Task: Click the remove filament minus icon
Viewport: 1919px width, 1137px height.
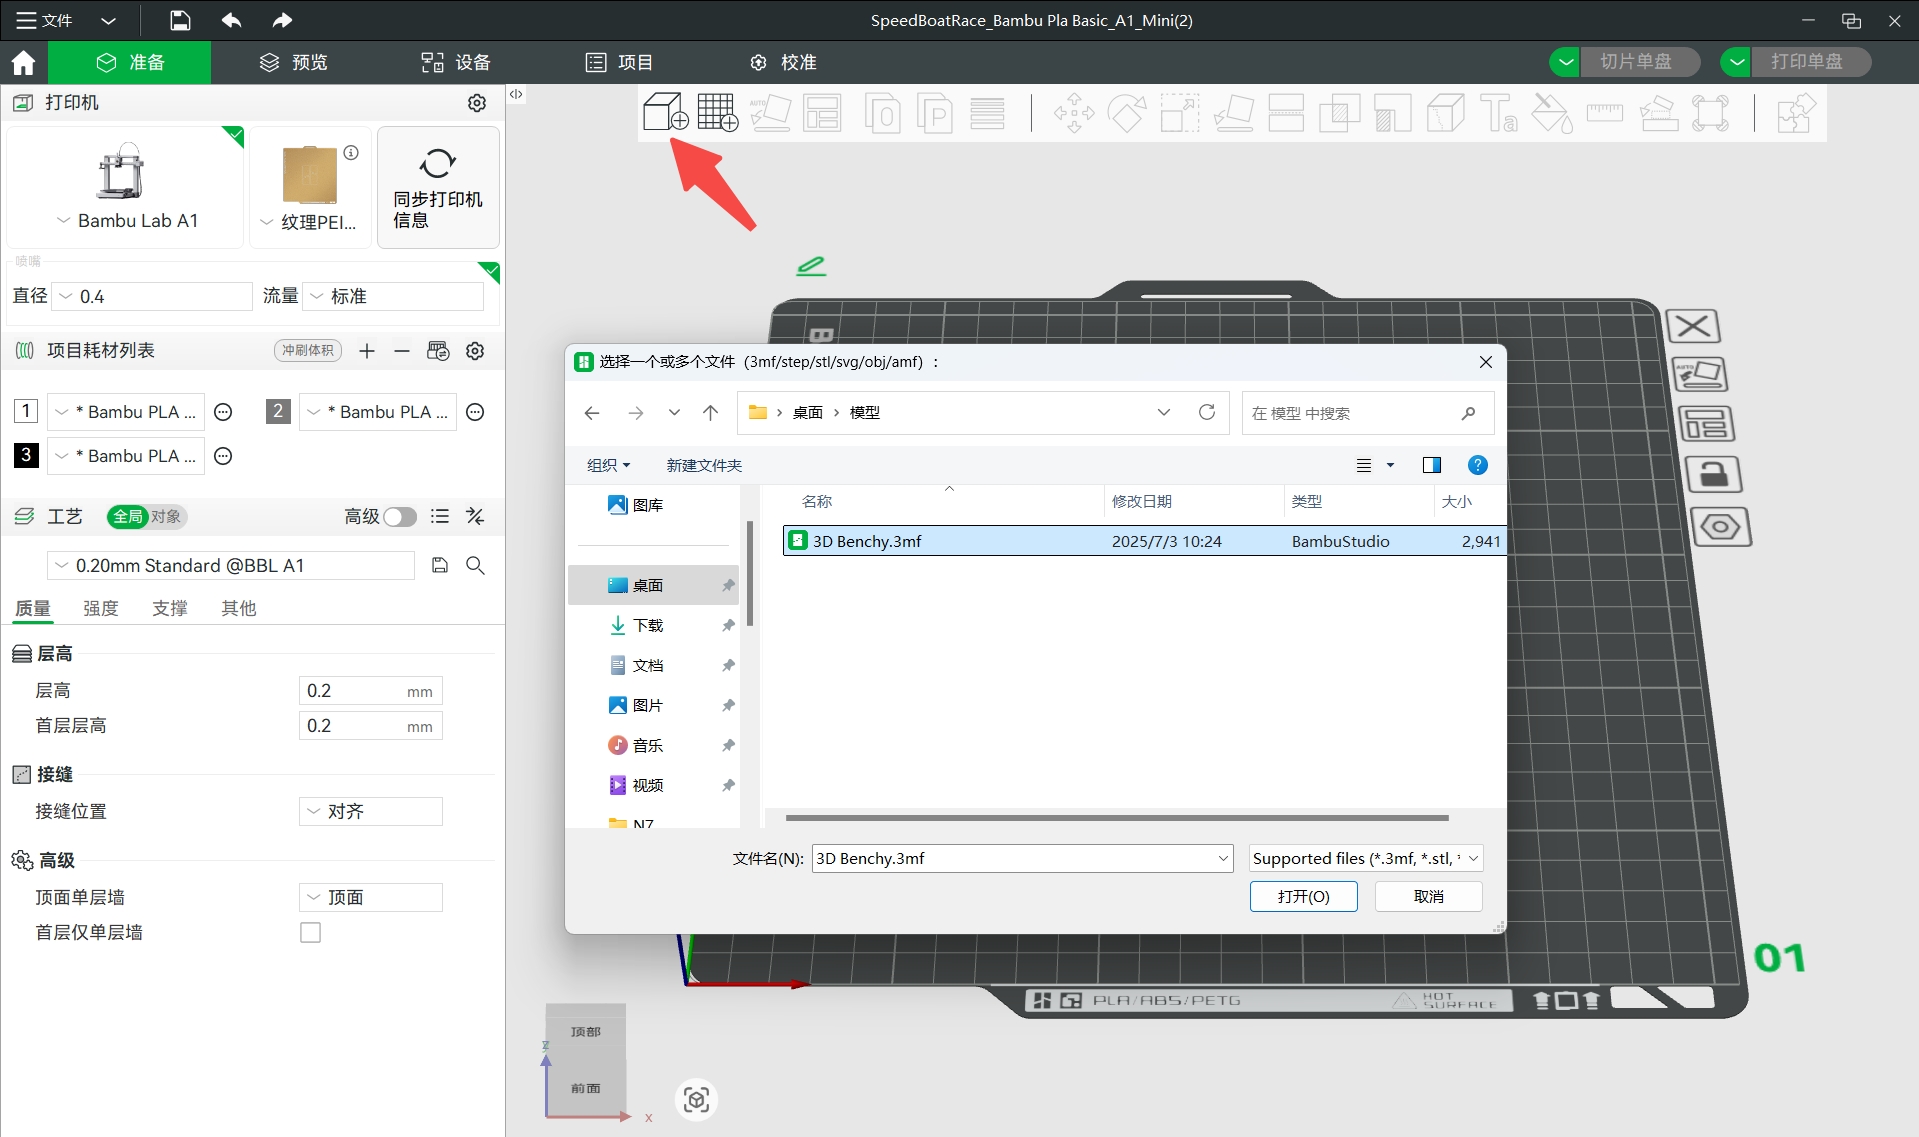Action: point(401,351)
